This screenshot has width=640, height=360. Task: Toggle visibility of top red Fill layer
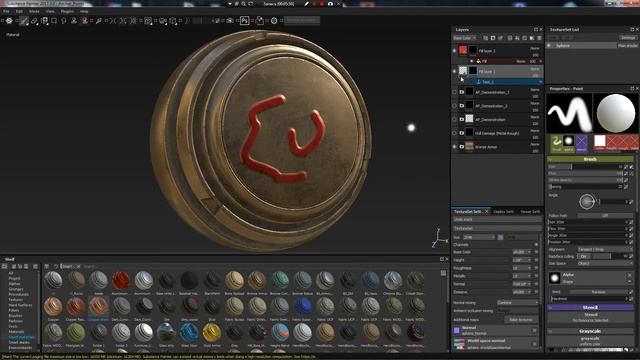(454, 51)
